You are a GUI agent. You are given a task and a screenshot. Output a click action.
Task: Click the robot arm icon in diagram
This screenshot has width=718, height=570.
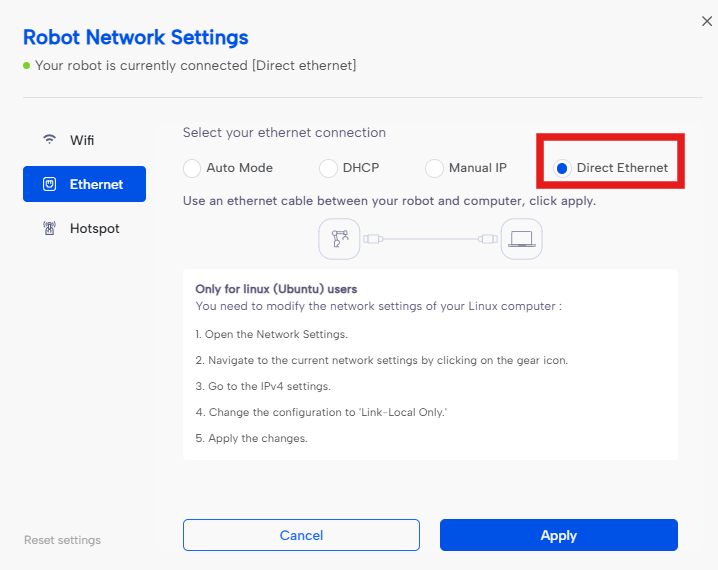338,240
